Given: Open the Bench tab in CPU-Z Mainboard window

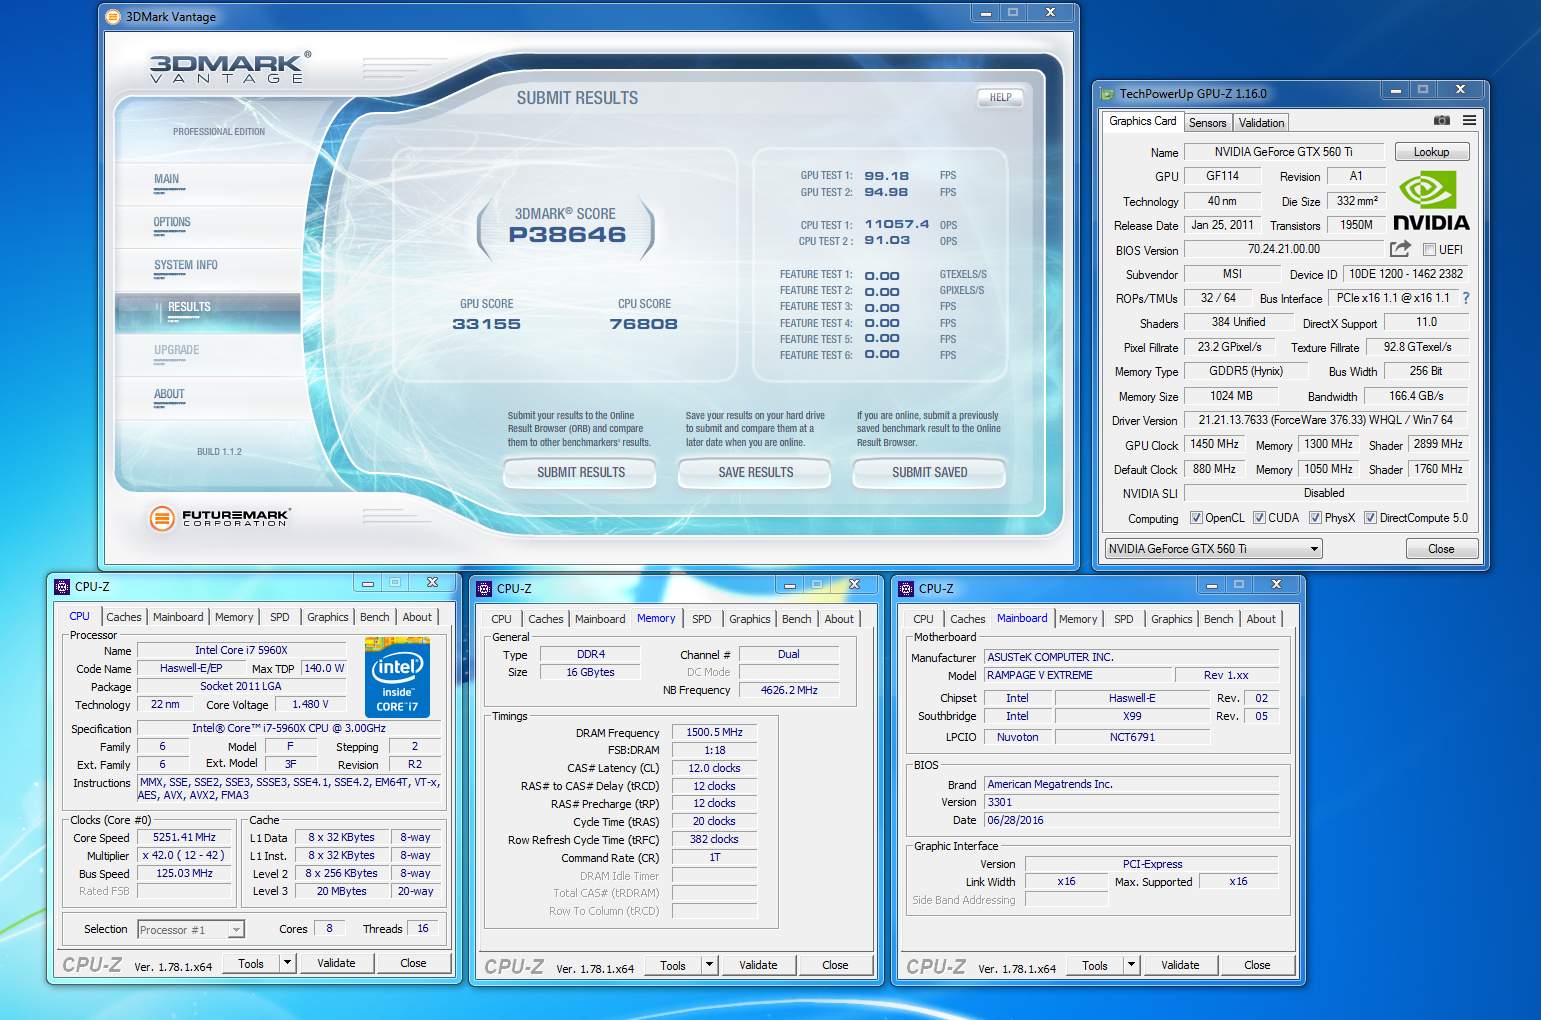Looking at the screenshot, I should [x=1218, y=619].
